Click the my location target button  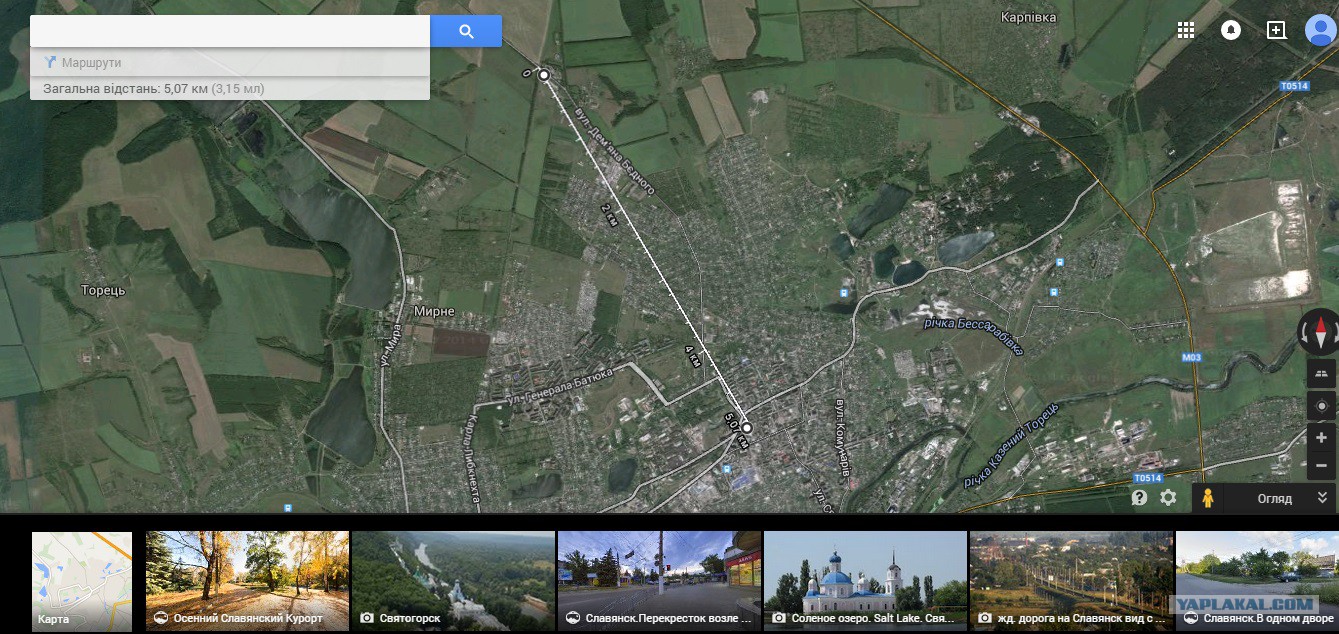pos(1322,405)
